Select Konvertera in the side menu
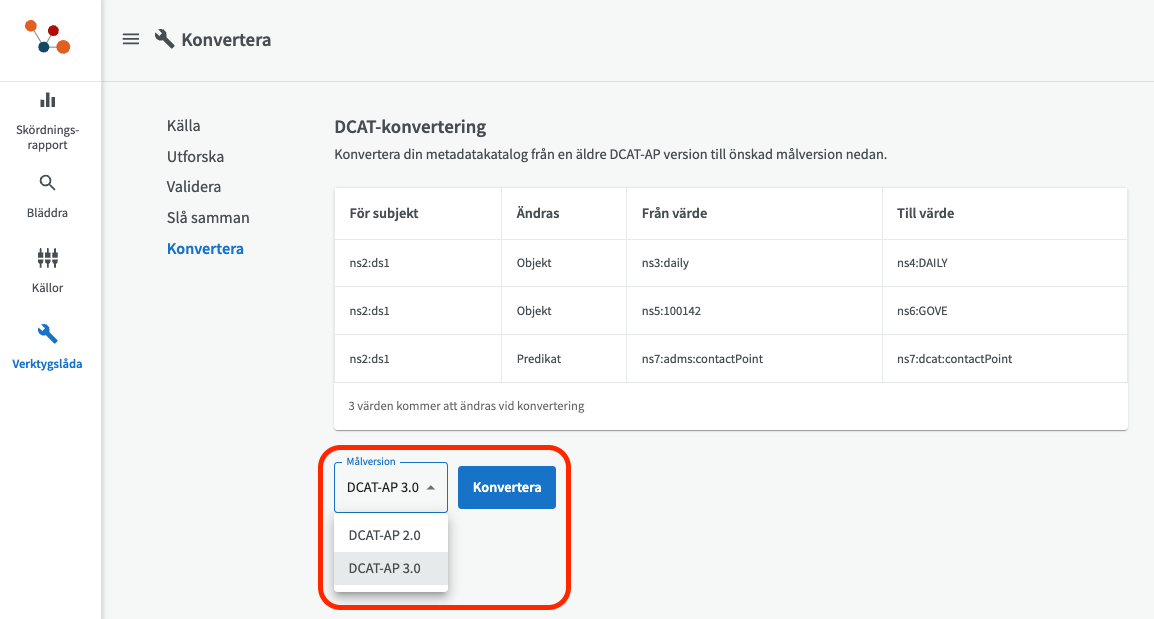 tap(205, 248)
